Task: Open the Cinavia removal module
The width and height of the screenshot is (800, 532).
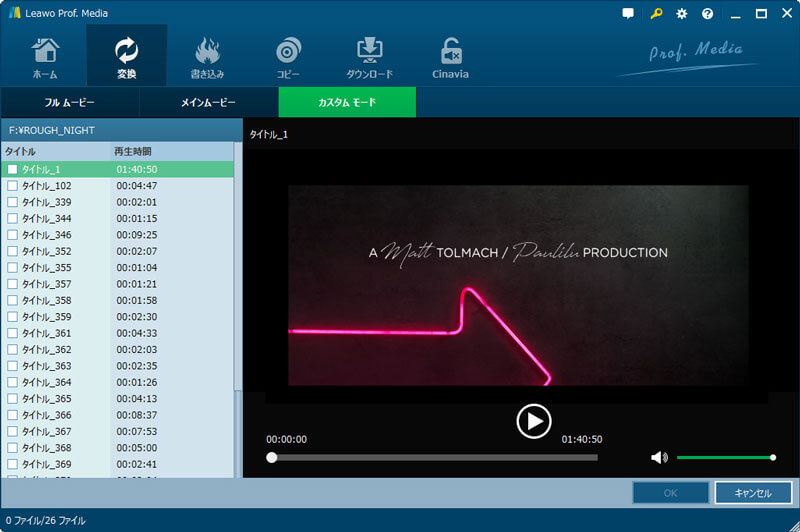Action: [x=450, y=57]
